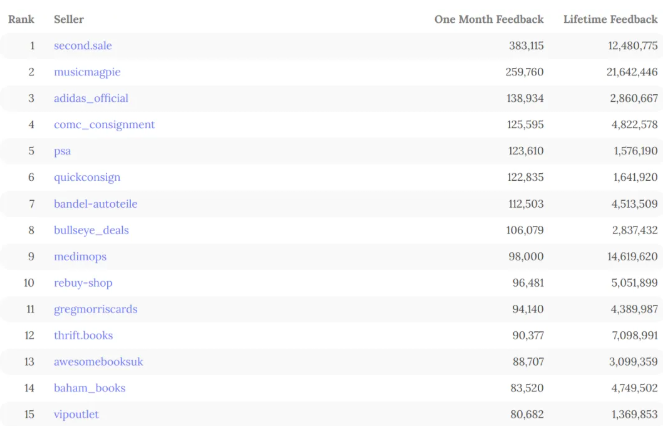Viewport: 663px width, 426px height.
Task: Select one month feedback value 80,682
Action: click(527, 414)
